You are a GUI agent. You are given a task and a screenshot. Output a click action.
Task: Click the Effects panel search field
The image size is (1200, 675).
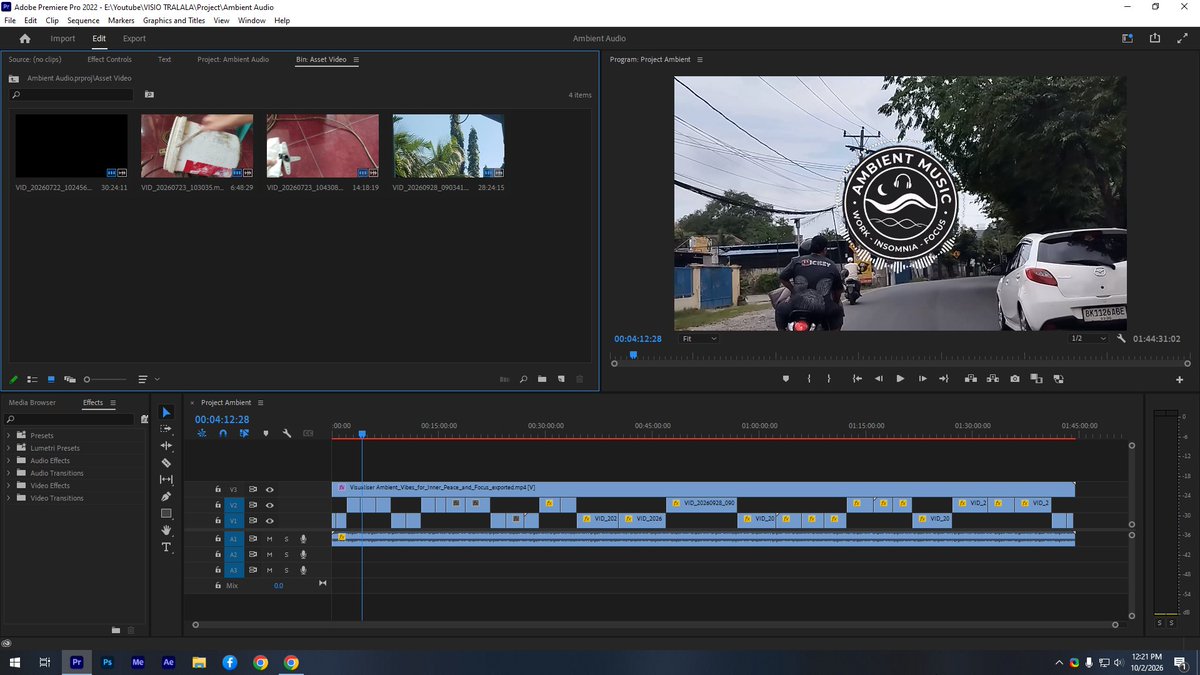[70, 419]
